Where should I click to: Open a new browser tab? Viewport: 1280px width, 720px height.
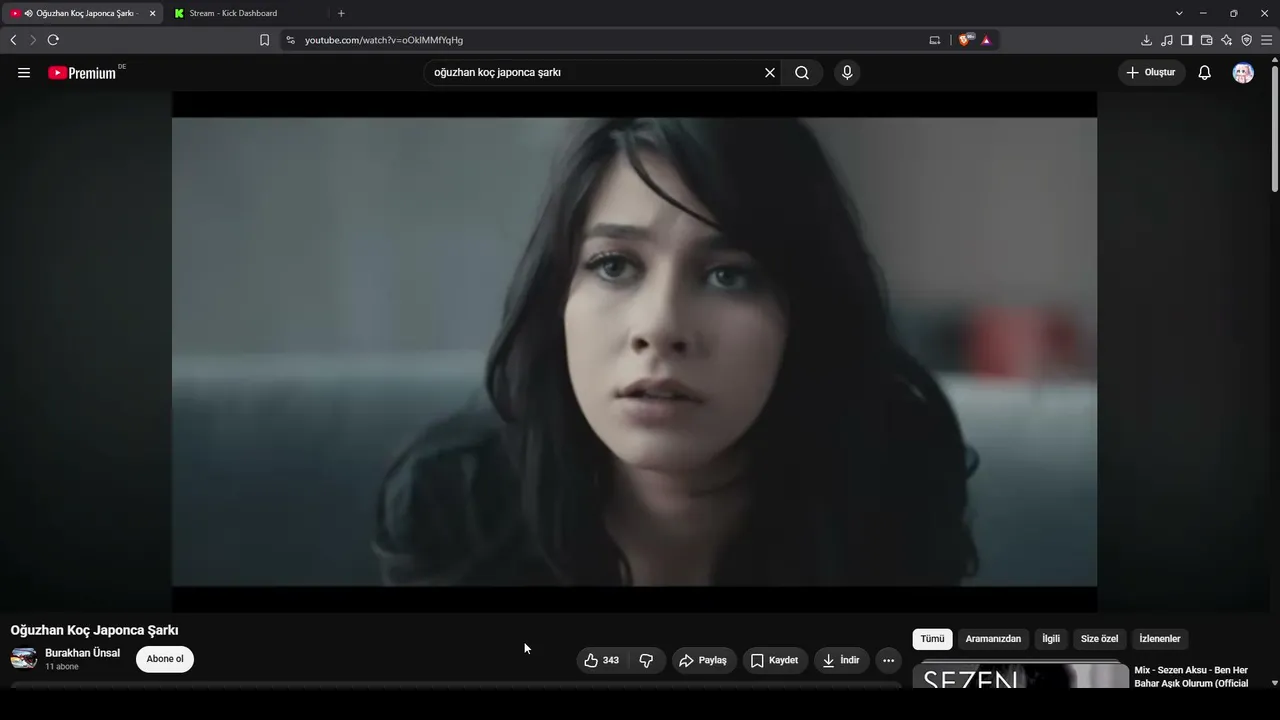click(341, 13)
